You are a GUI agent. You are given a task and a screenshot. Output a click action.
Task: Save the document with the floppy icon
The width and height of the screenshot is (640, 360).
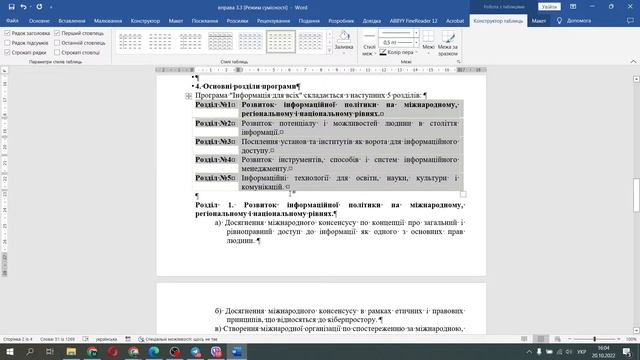[x=11, y=7]
